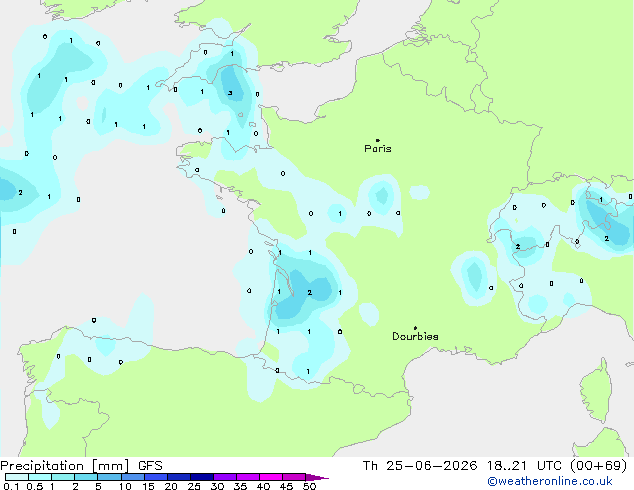The width and height of the screenshot is (634, 490).
Task: Click the Dourbies location dot marker
Action: [x=415, y=328]
